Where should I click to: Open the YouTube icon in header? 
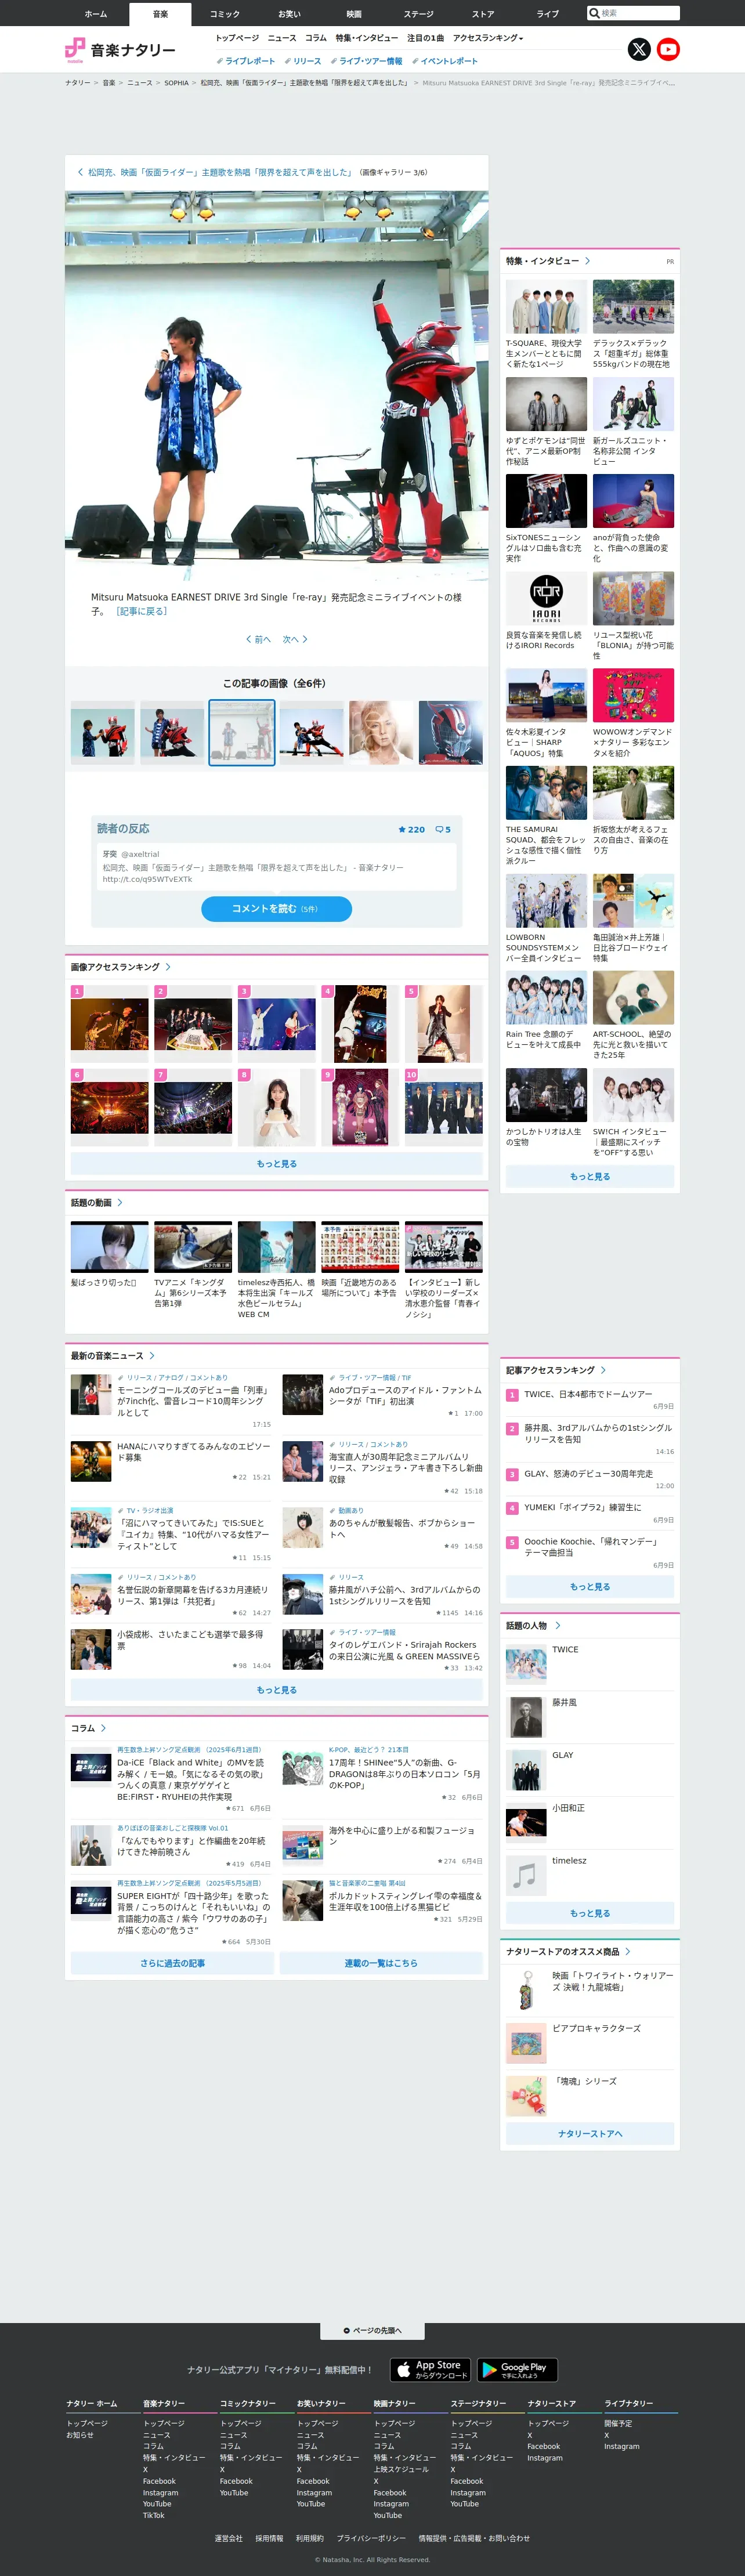pos(668,49)
